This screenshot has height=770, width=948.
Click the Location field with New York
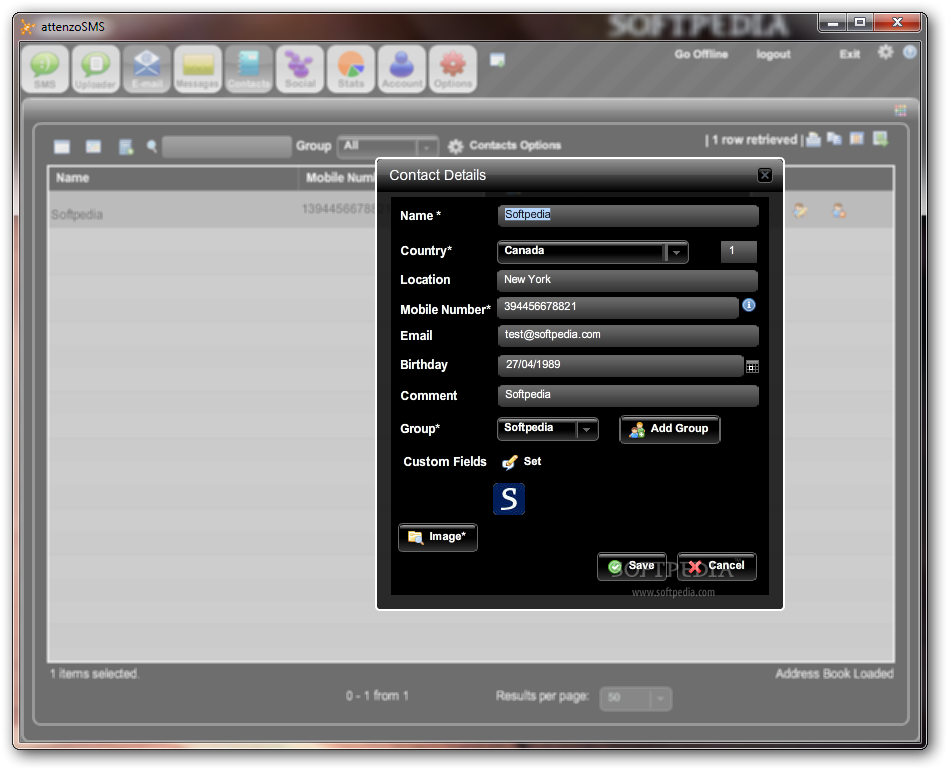(628, 280)
